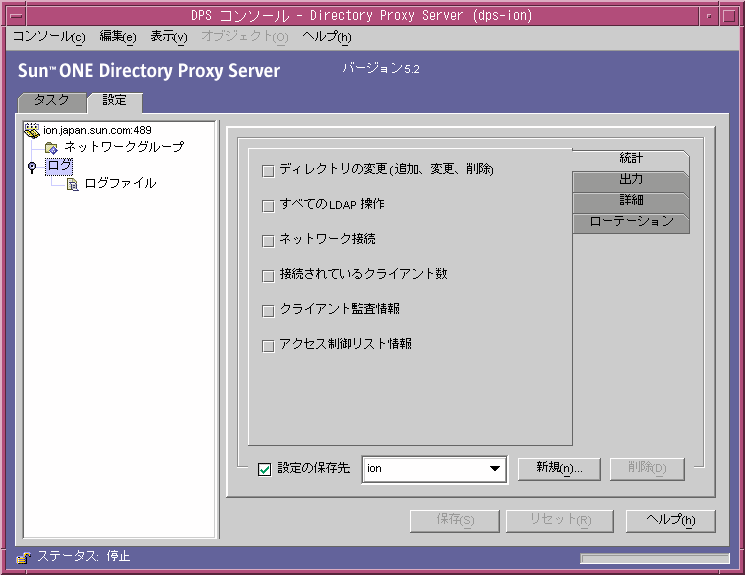The width and height of the screenshot is (745, 575).
Task: Select the 統計 side tab
Action: (630, 159)
